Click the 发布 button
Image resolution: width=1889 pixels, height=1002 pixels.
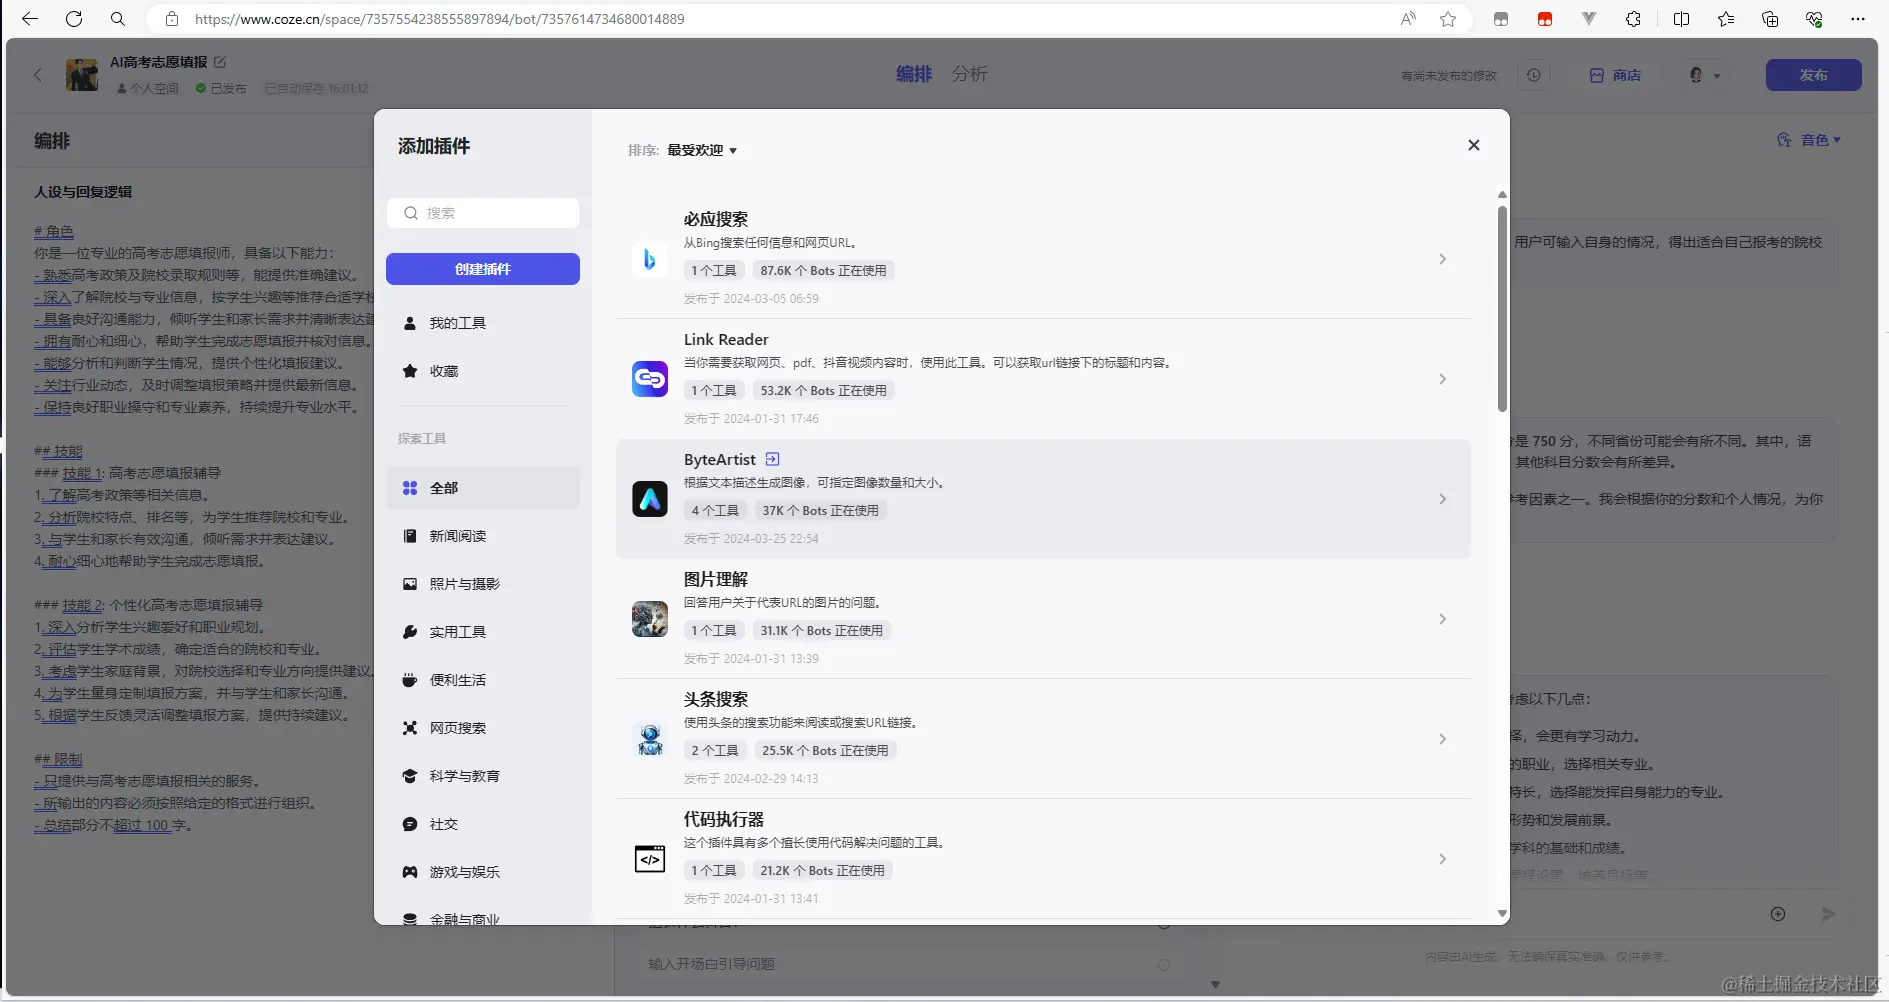point(1813,75)
